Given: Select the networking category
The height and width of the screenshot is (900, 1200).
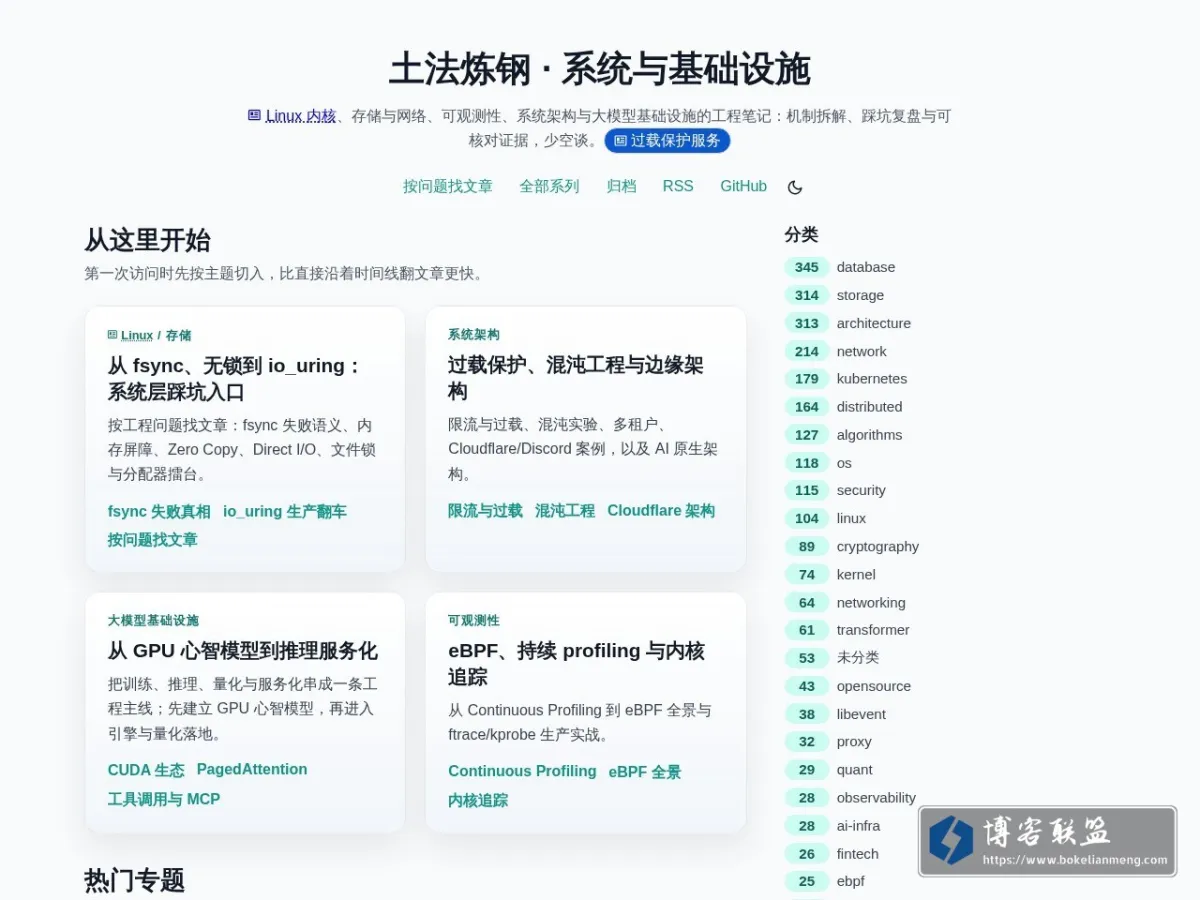Looking at the screenshot, I should (871, 602).
